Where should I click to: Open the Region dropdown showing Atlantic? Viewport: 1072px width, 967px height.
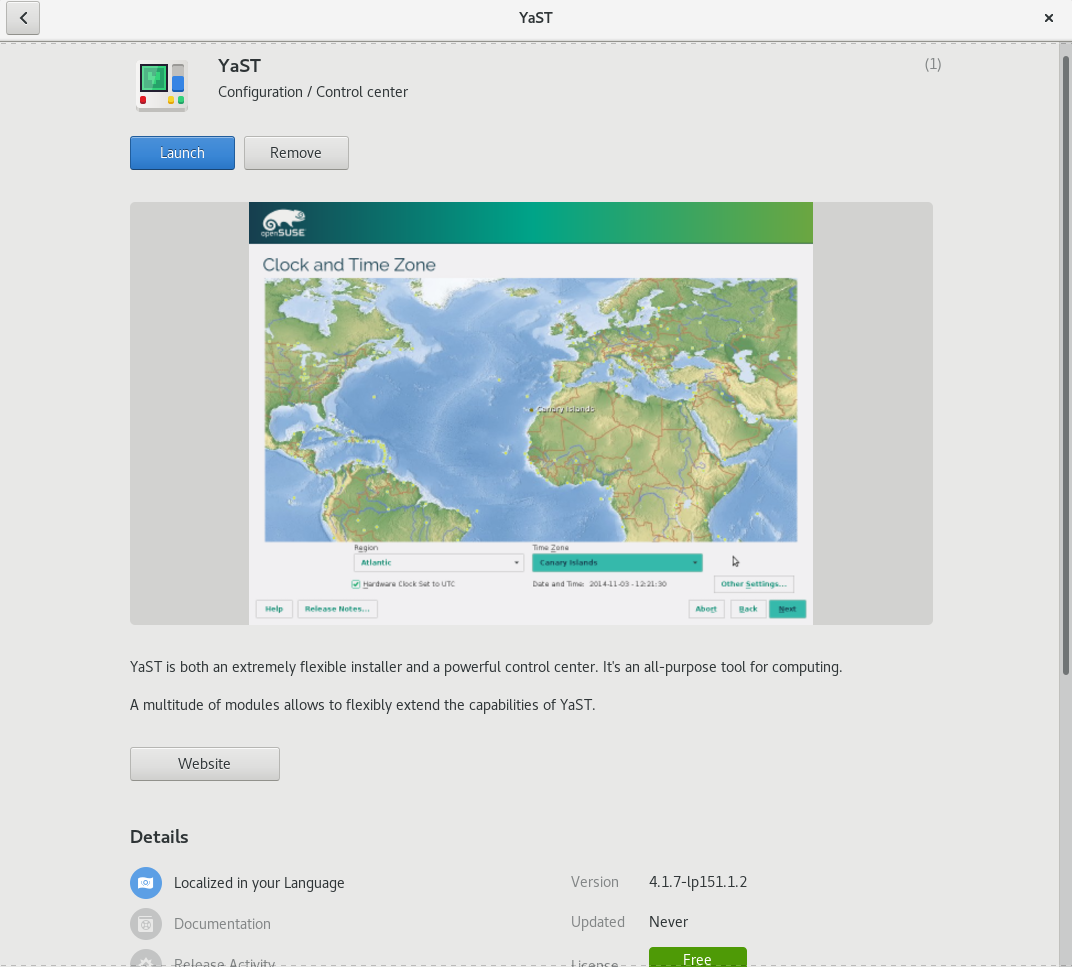438,563
